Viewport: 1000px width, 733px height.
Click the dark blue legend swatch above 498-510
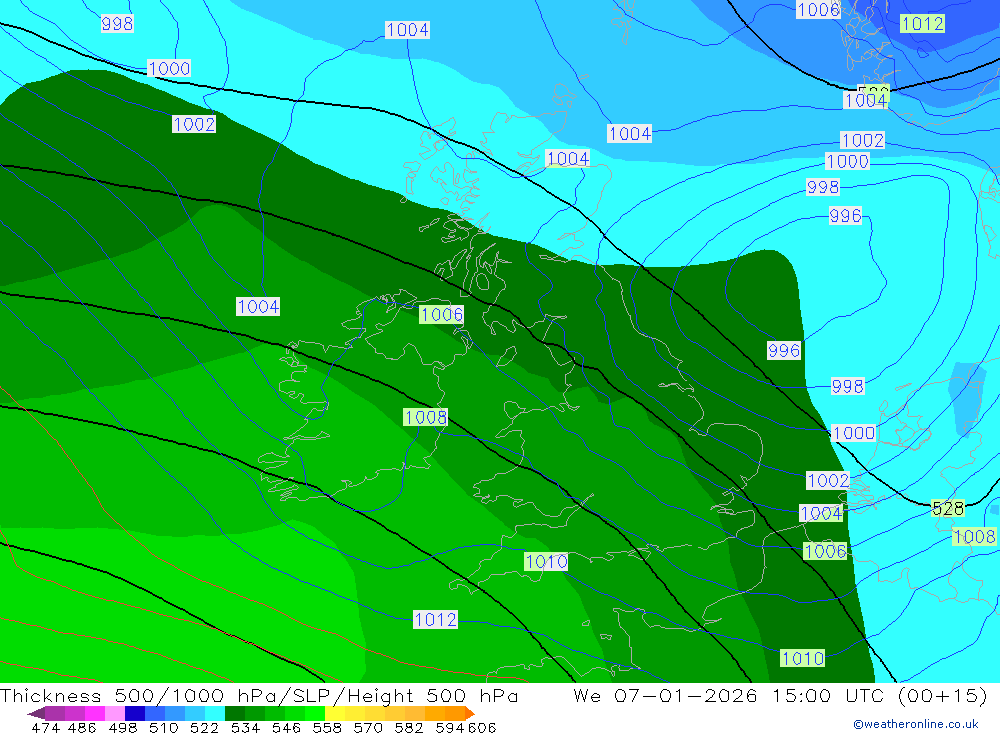(x=135, y=713)
